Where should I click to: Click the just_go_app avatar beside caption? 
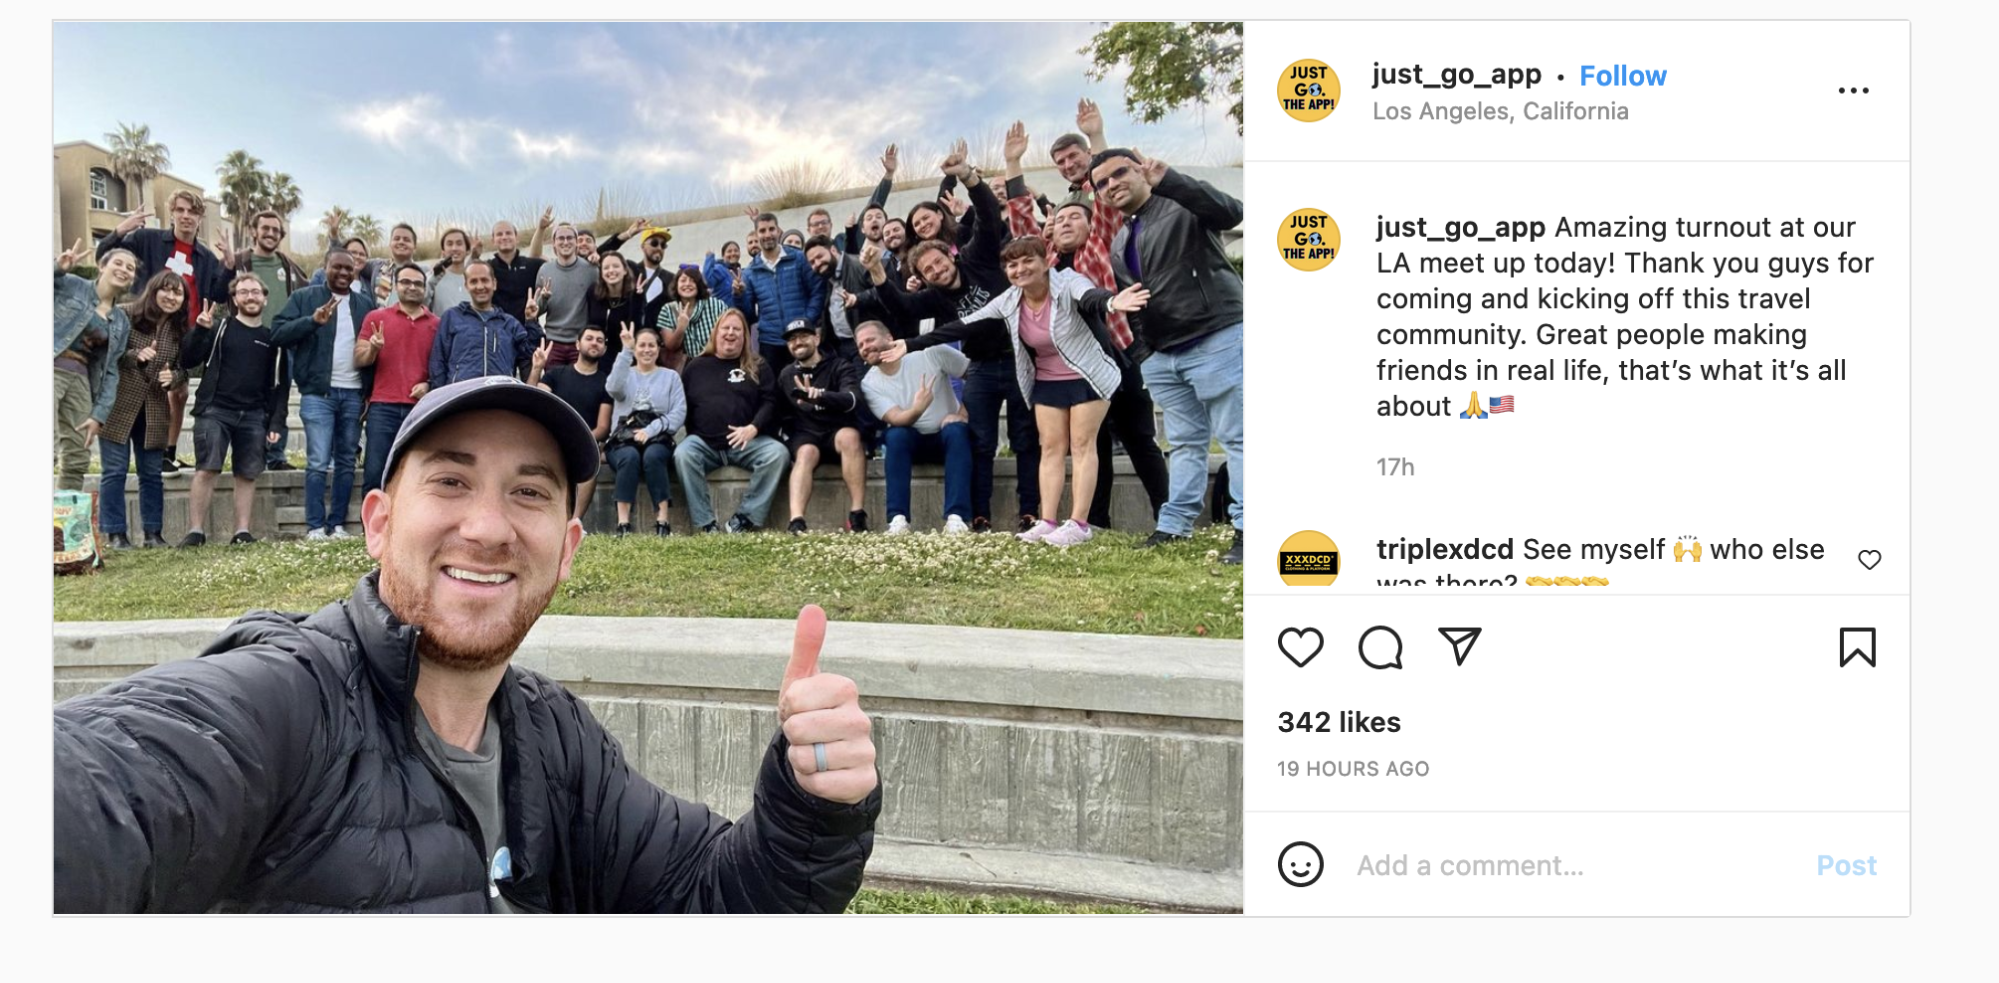click(x=1308, y=240)
